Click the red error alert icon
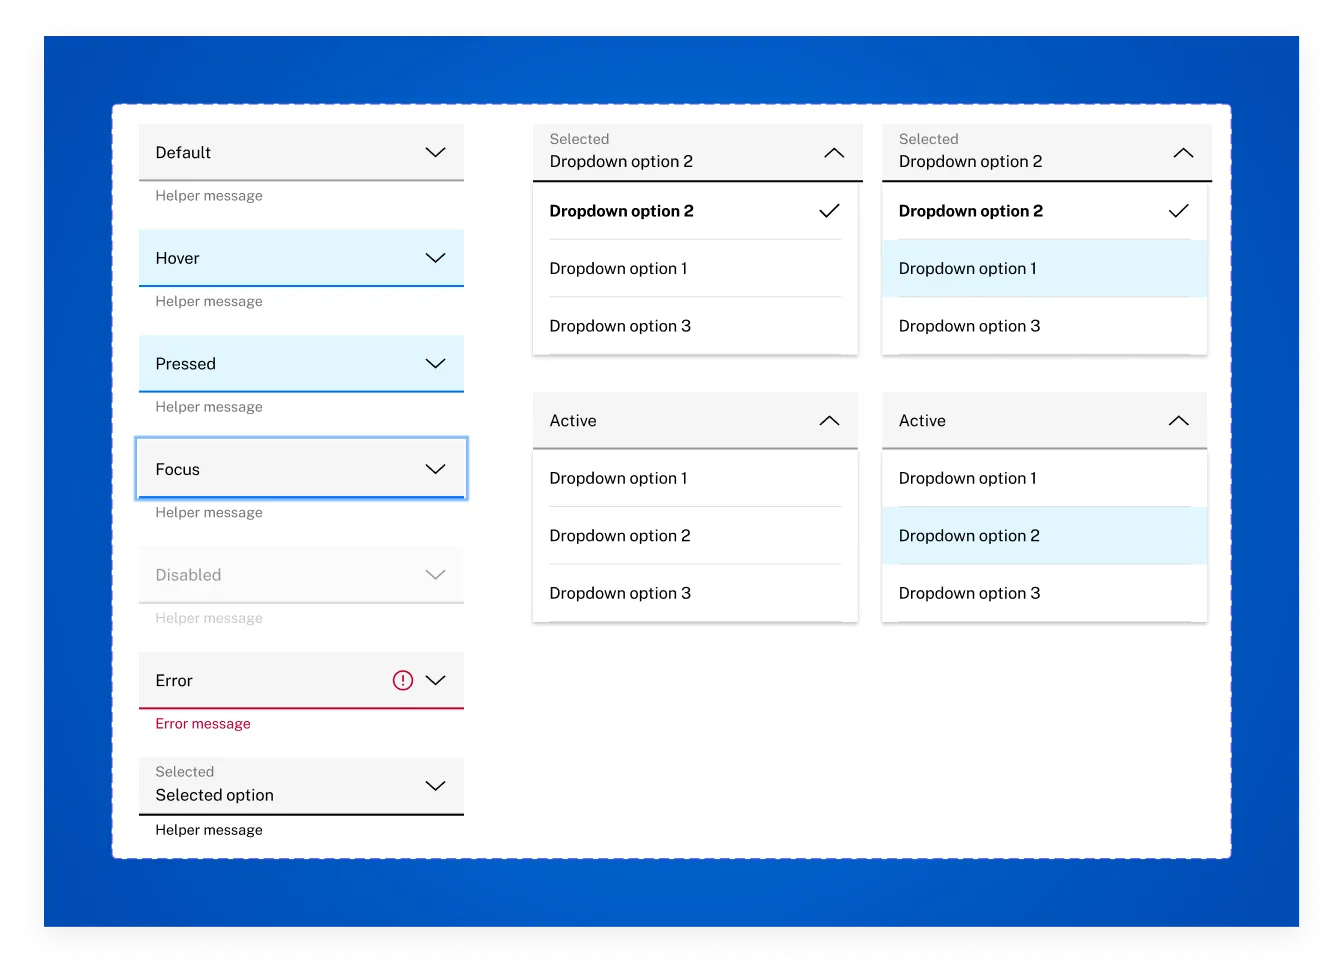This screenshot has width=1344, height=979. 403,680
